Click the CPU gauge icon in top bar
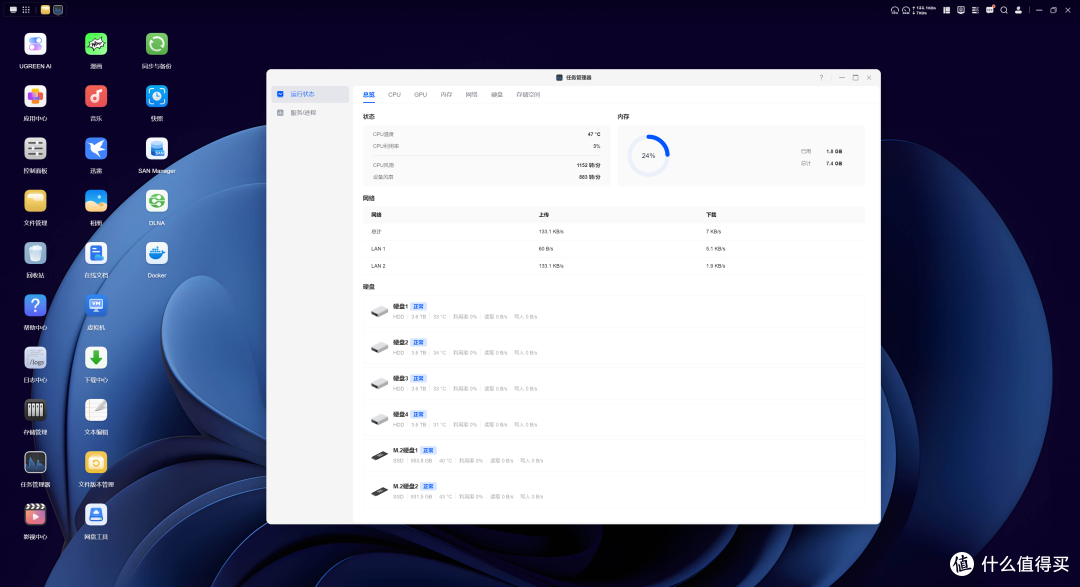The image size is (1080, 587). pos(895,10)
